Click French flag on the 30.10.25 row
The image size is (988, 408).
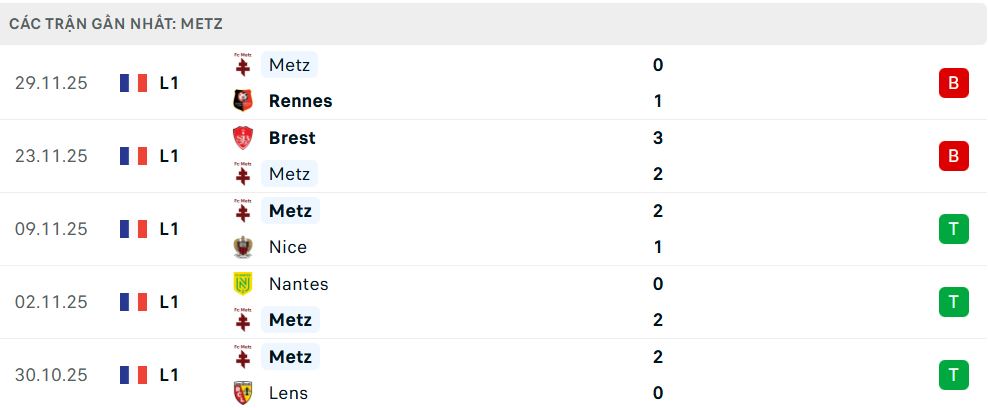[132, 375]
